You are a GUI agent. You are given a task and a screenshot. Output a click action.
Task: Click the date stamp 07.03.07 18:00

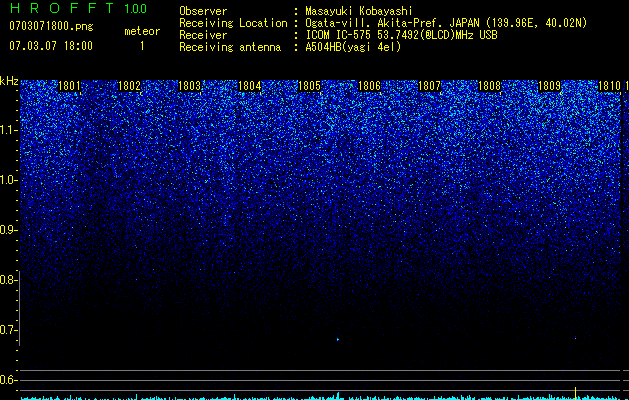(51, 46)
